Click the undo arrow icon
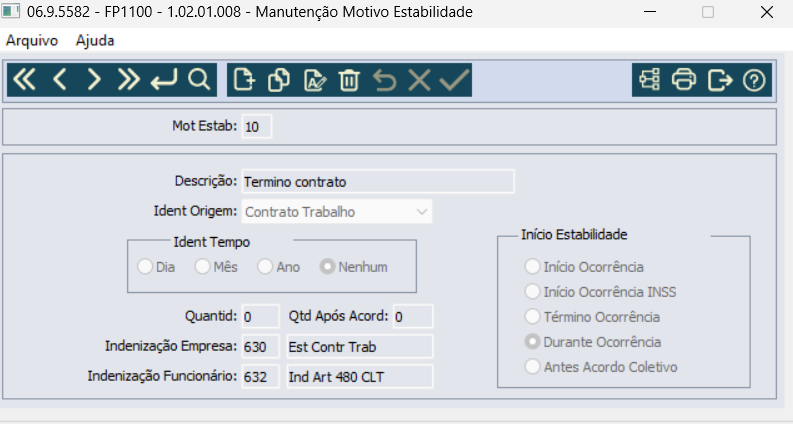This screenshot has height=424, width=793. pyautogui.click(x=384, y=80)
